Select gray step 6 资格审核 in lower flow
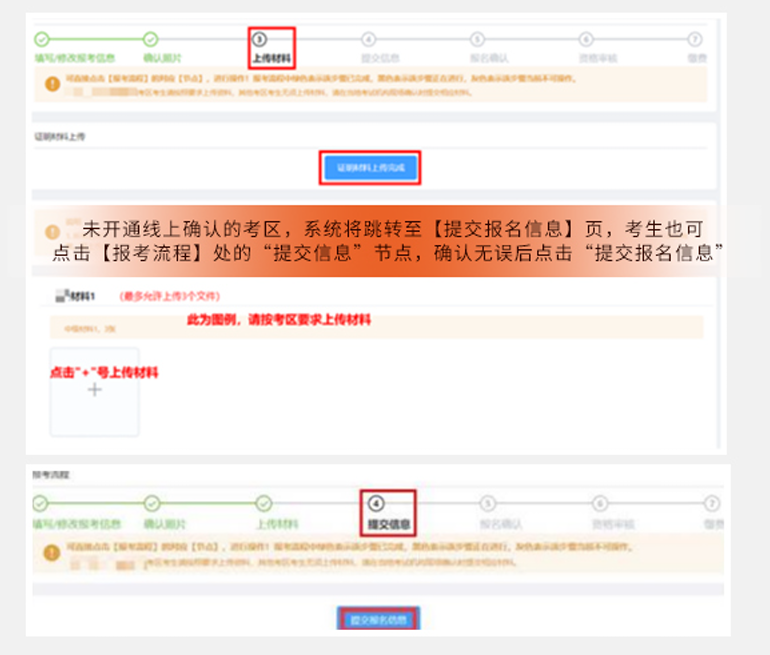 tap(600, 503)
